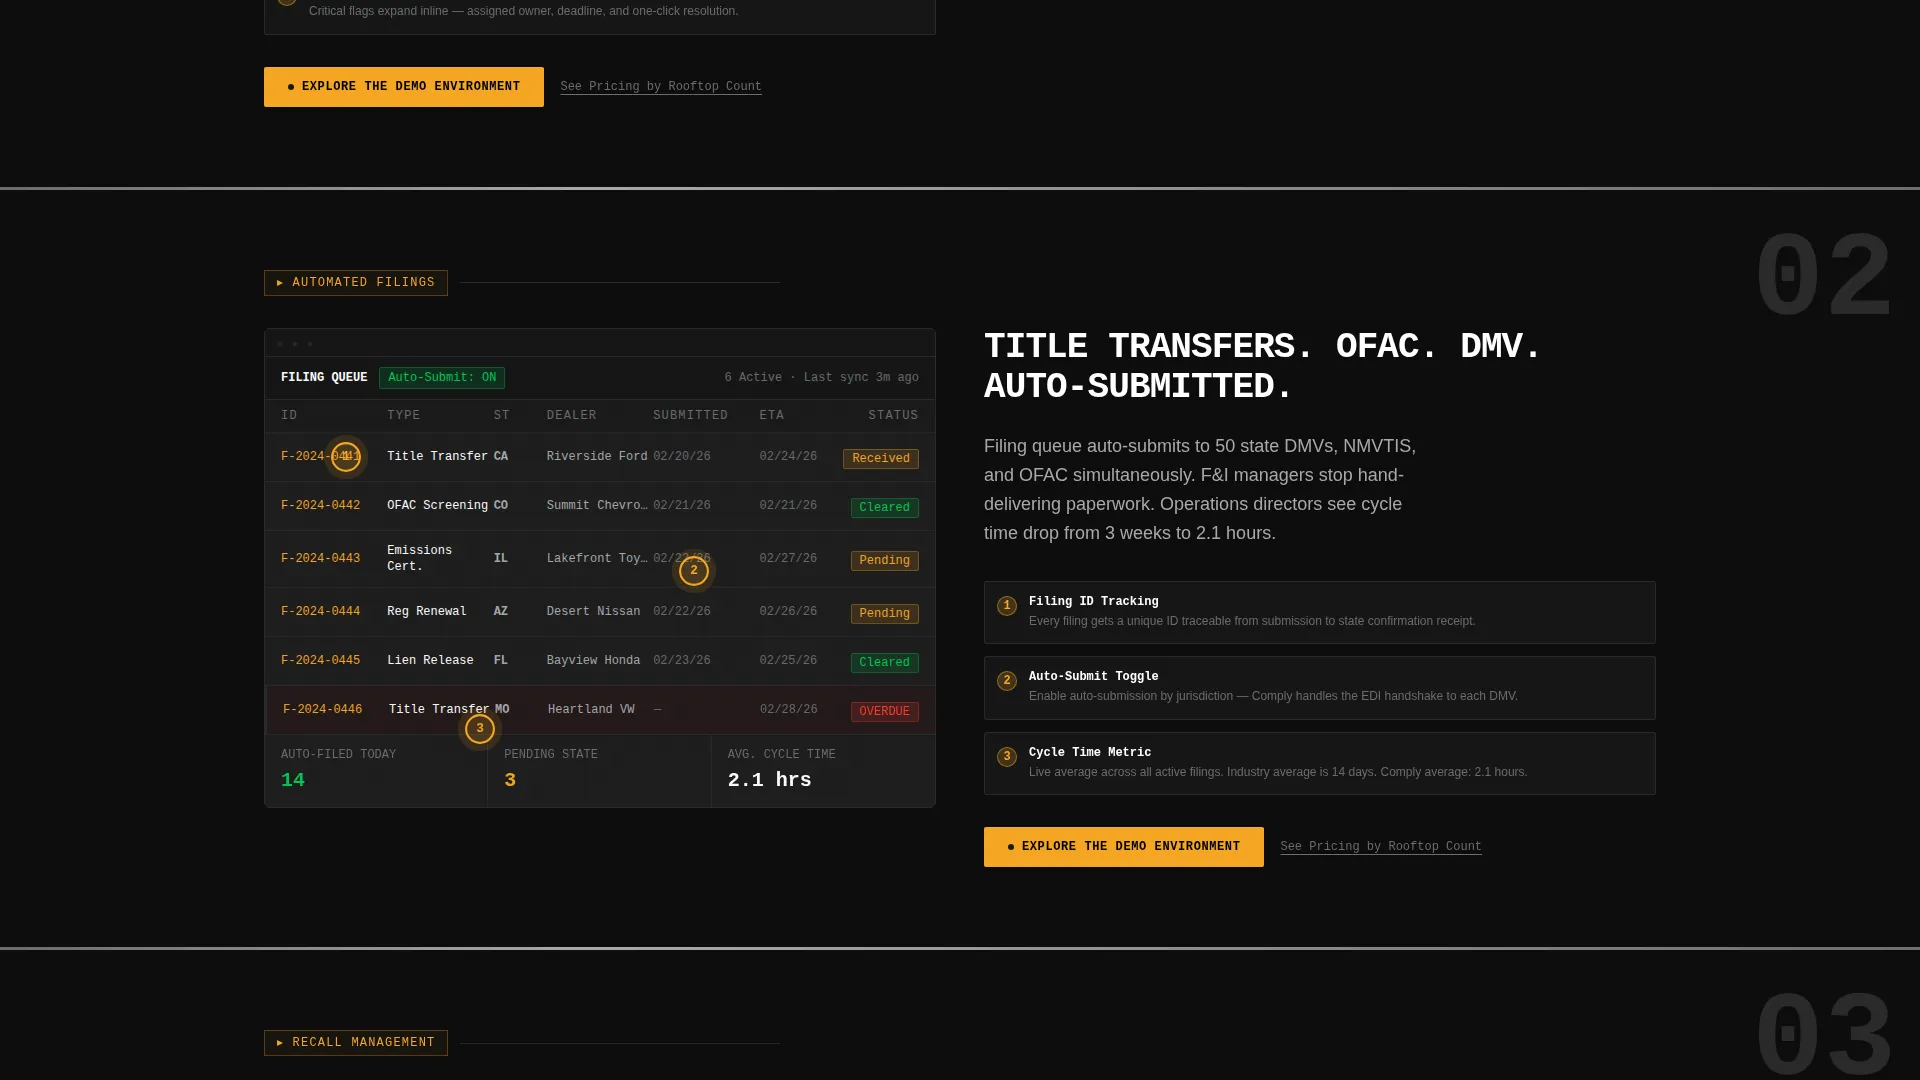Open the Filing ID Tracking feature card
The width and height of the screenshot is (1920, 1080).
pyautogui.click(x=1320, y=612)
